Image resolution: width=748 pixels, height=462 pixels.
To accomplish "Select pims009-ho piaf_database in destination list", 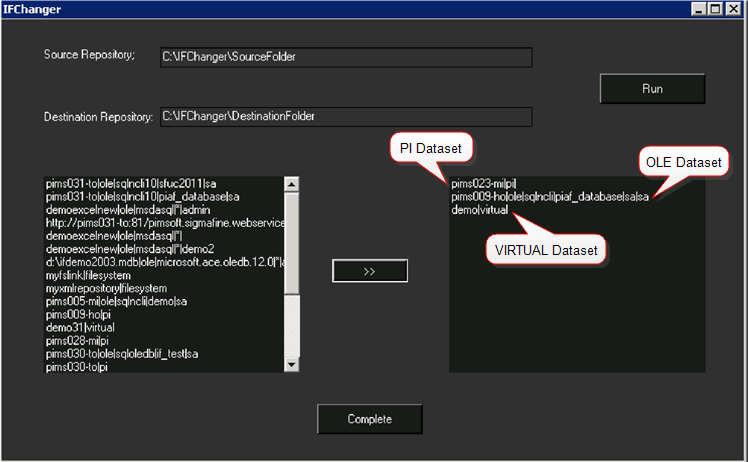I will click(549, 197).
